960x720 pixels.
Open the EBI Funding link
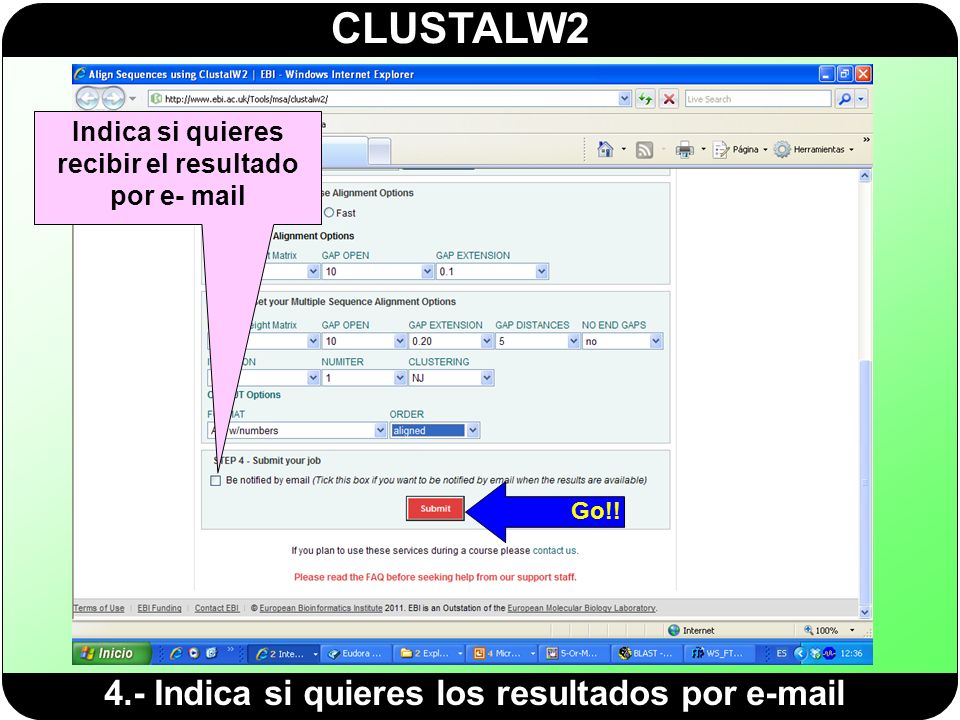(159, 608)
